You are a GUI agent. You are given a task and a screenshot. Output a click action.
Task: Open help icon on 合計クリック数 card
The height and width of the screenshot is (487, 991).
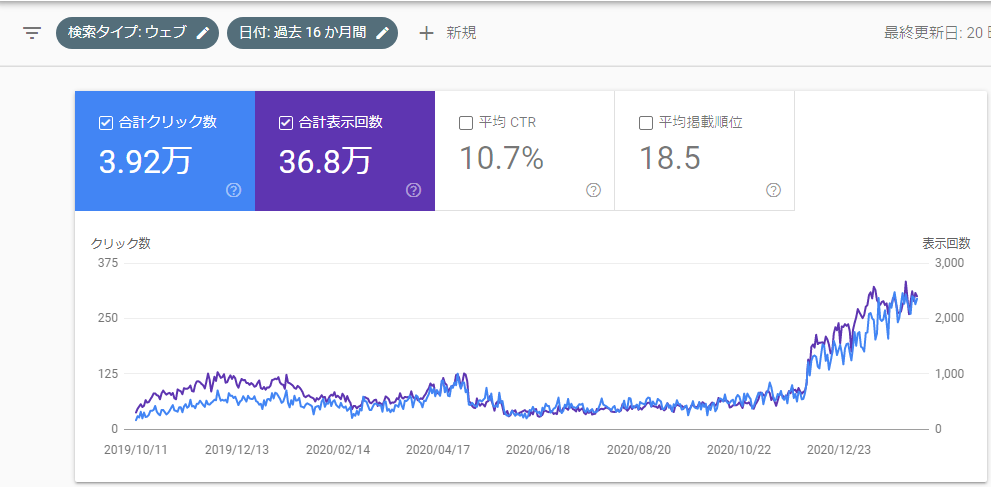(233, 190)
